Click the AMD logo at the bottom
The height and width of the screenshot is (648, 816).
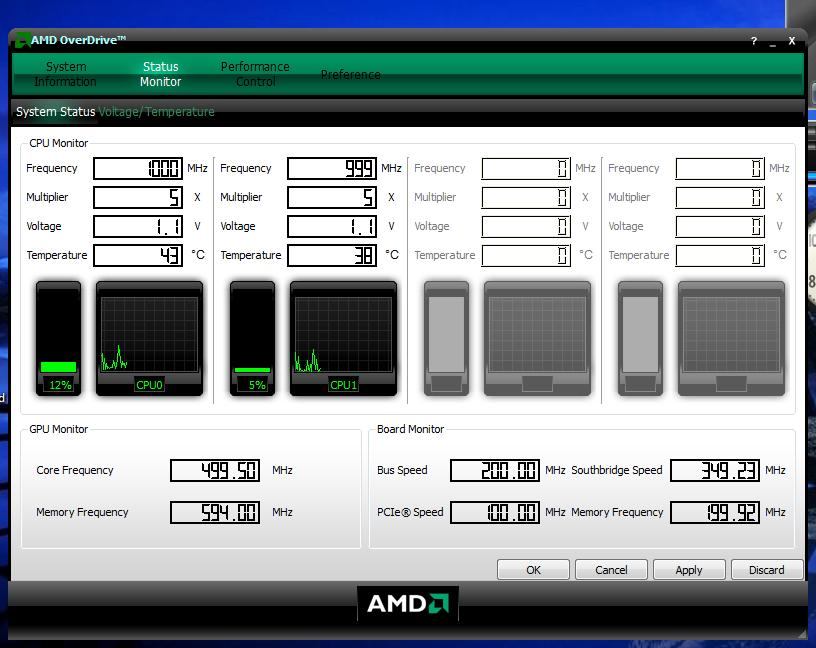click(x=407, y=604)
